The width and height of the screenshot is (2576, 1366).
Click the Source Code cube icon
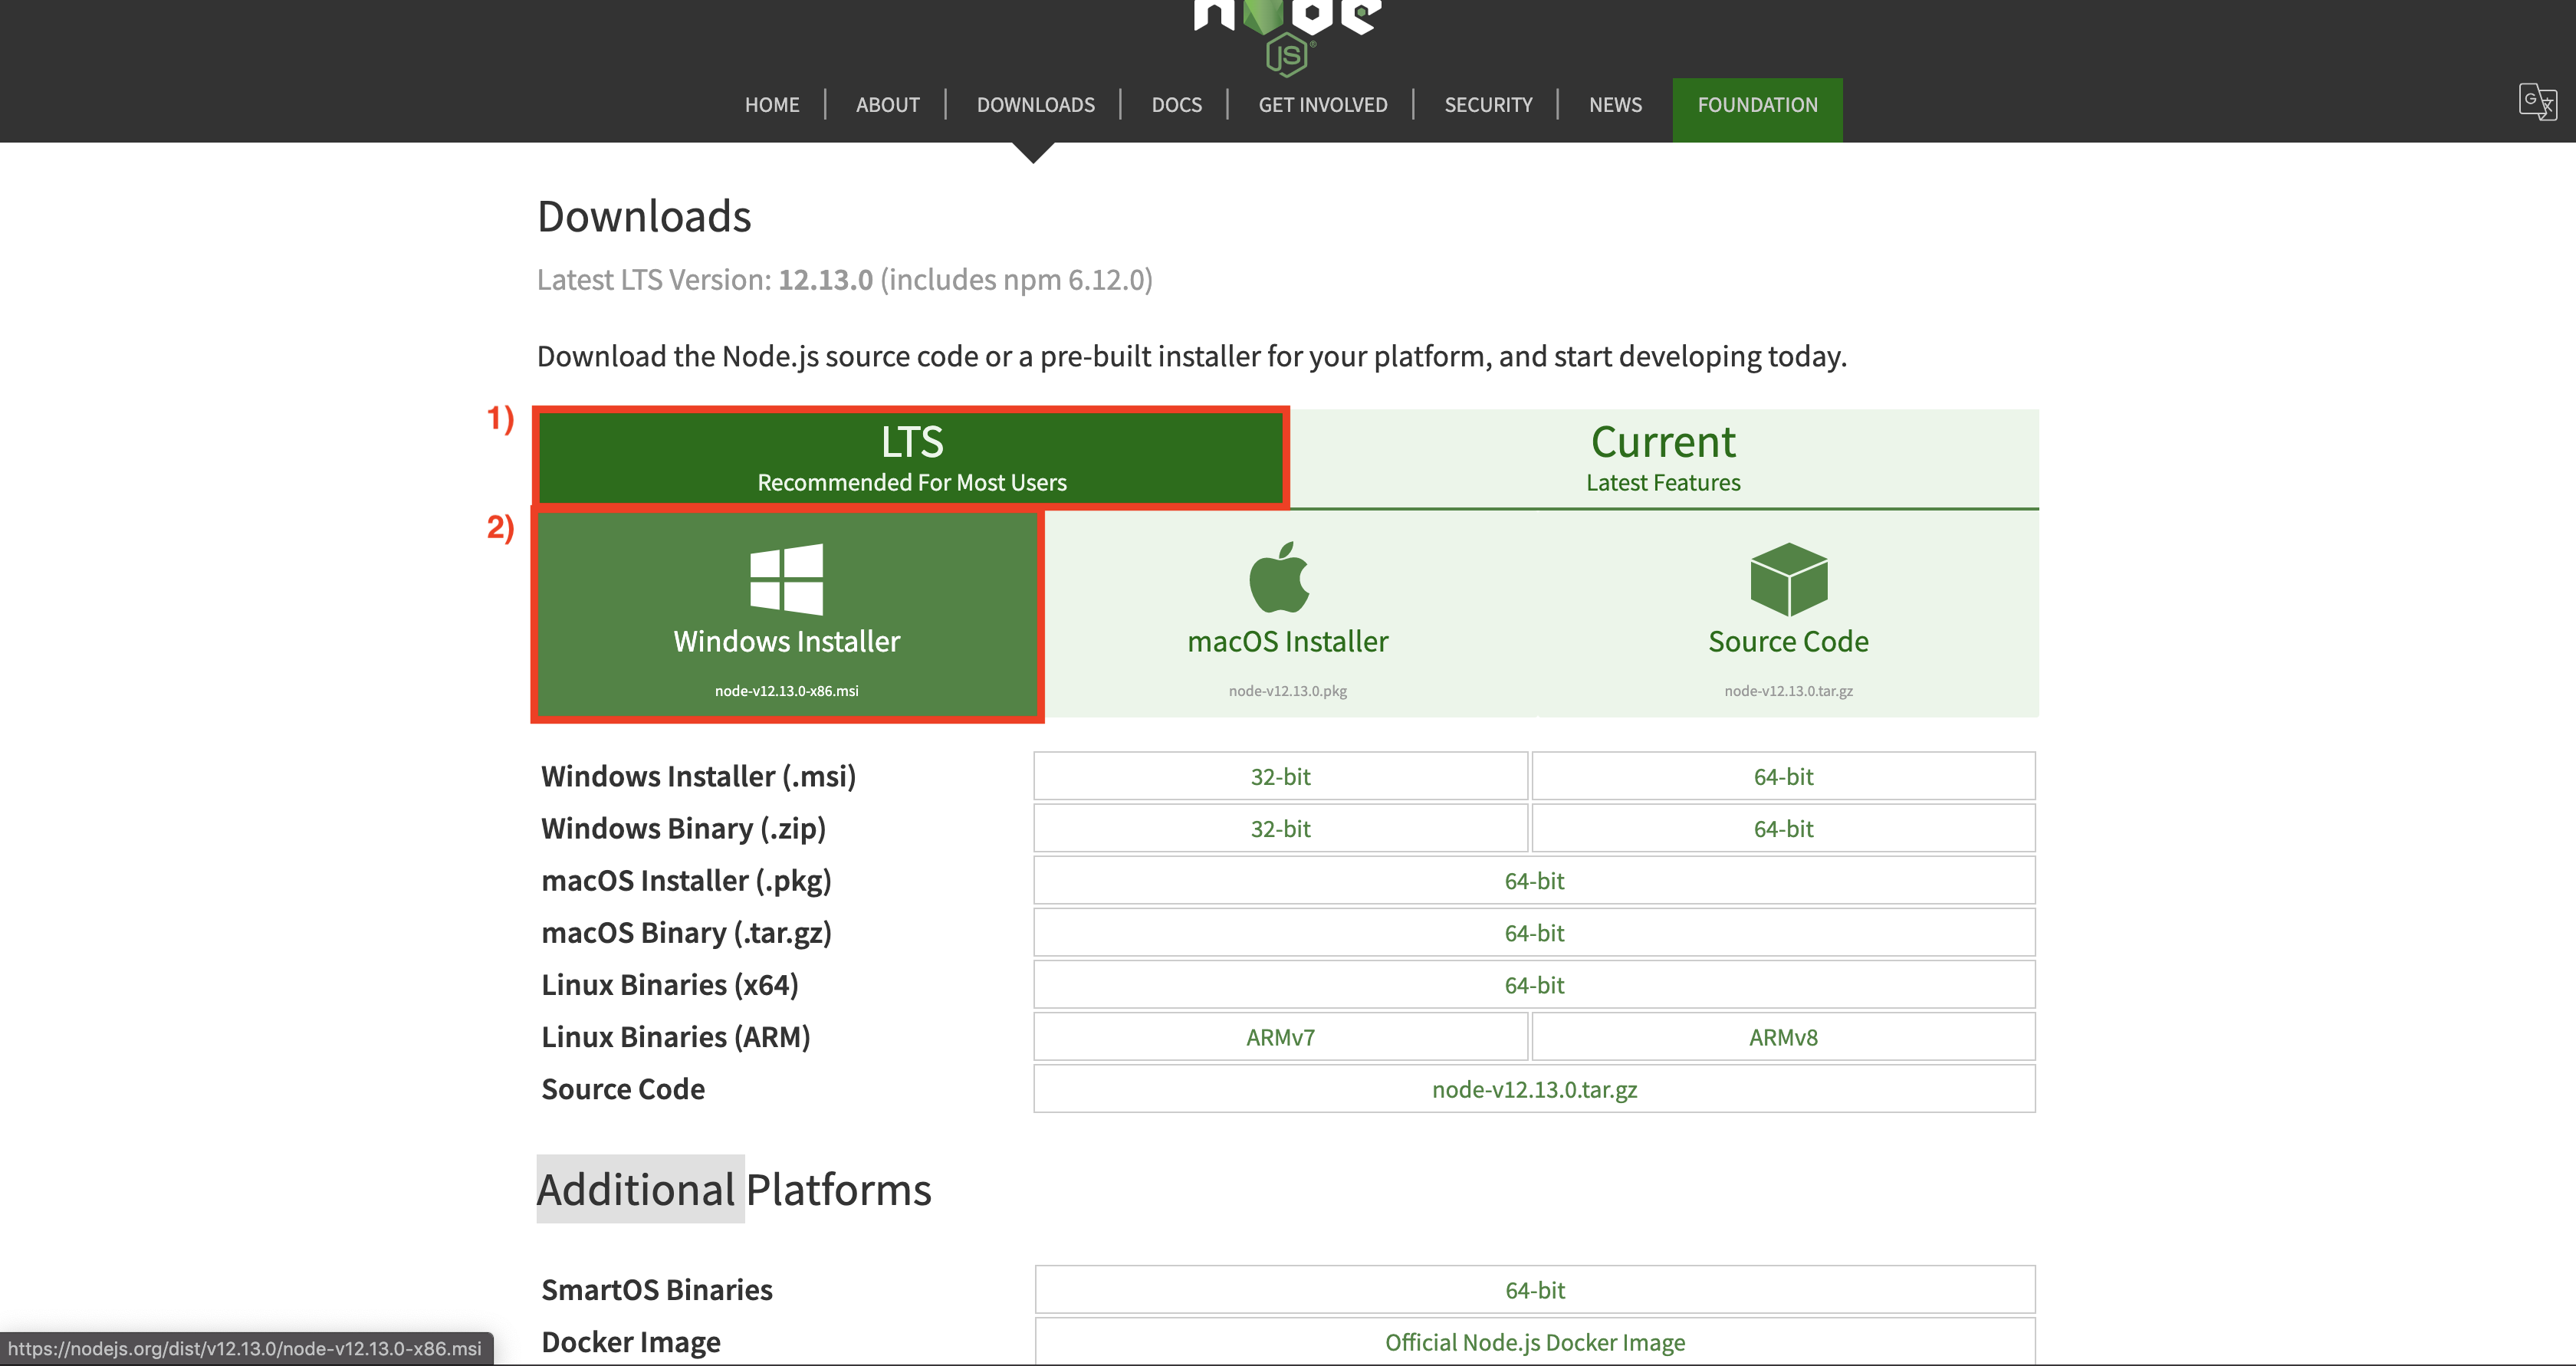(x=1788, y=579)
